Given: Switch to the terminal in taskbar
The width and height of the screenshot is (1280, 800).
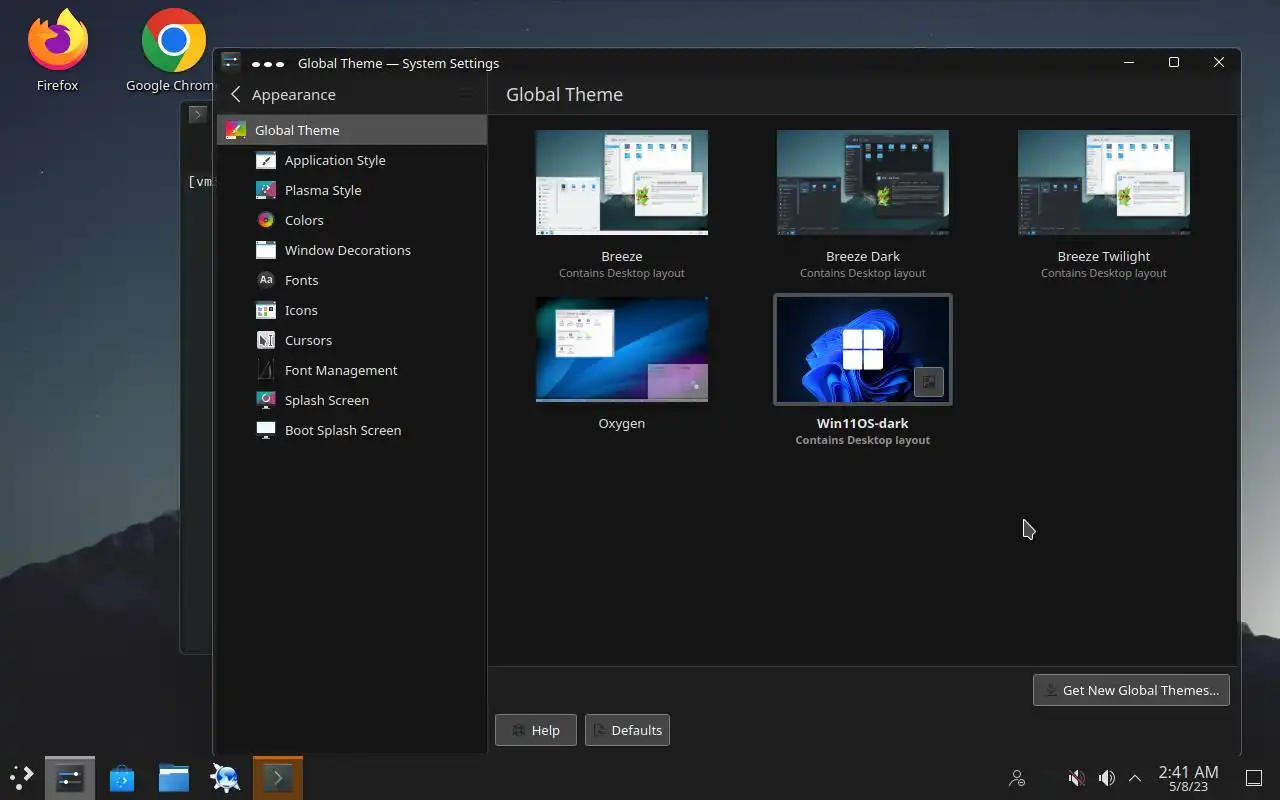Looking at the screenshot, I should click(278, 777).
